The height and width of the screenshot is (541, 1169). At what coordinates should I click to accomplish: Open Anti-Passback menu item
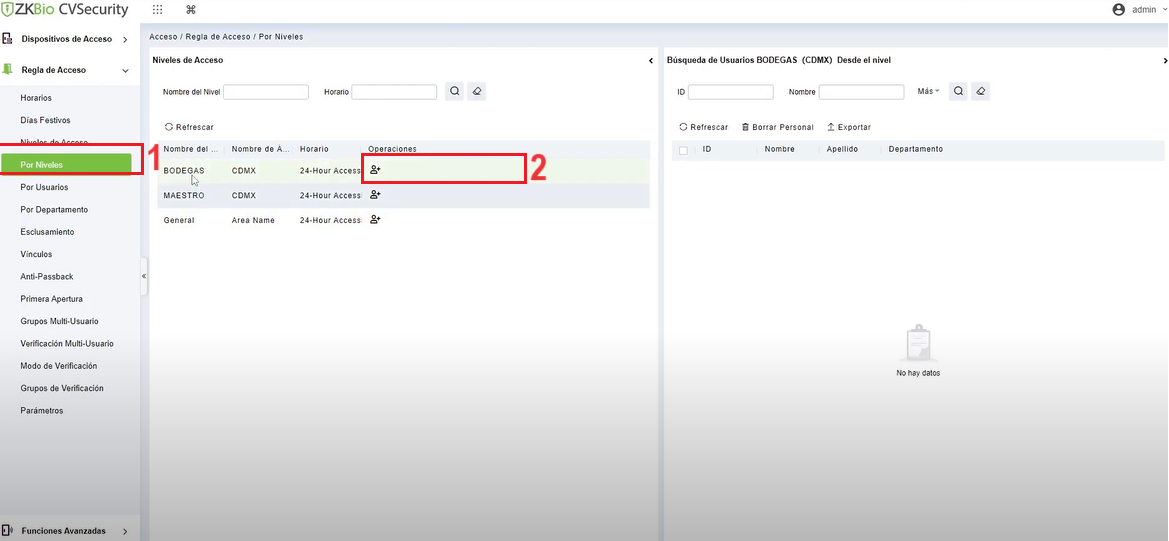point(47,277)
